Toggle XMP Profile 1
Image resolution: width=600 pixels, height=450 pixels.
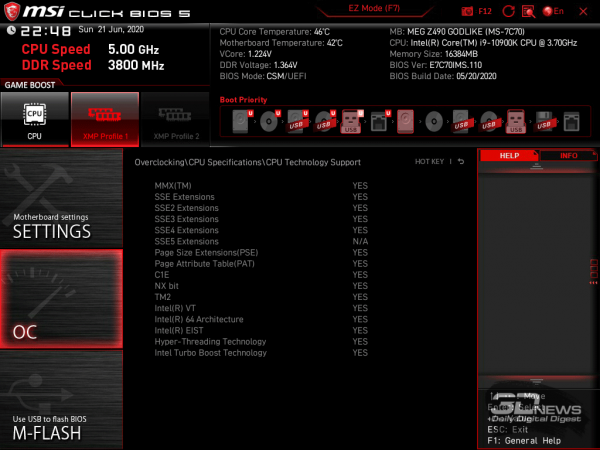[104, 119]
